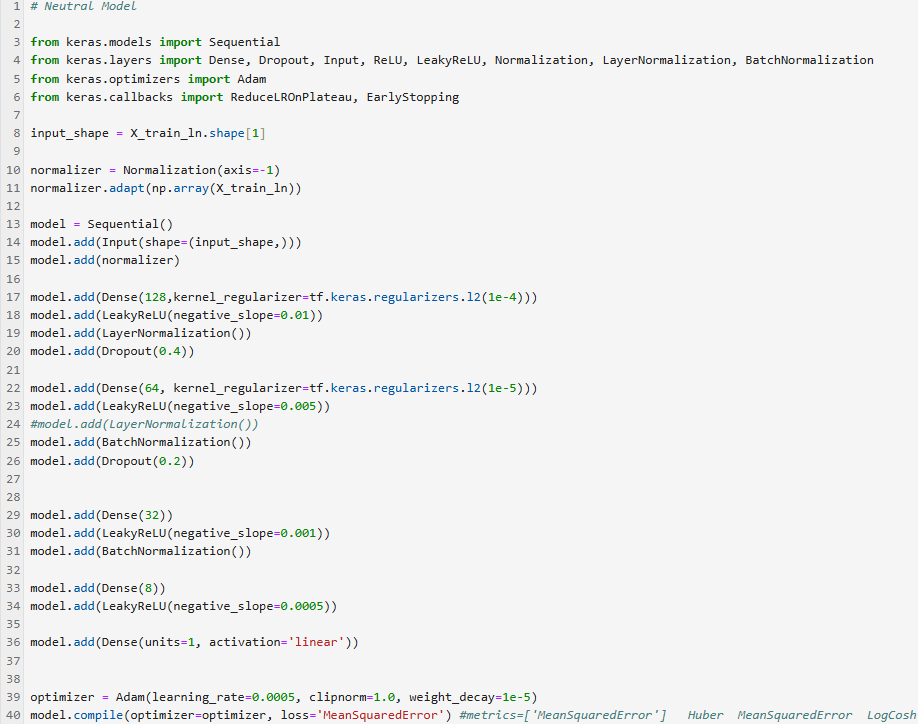Click line number 36 in the gutter

[x=14, y=642]
